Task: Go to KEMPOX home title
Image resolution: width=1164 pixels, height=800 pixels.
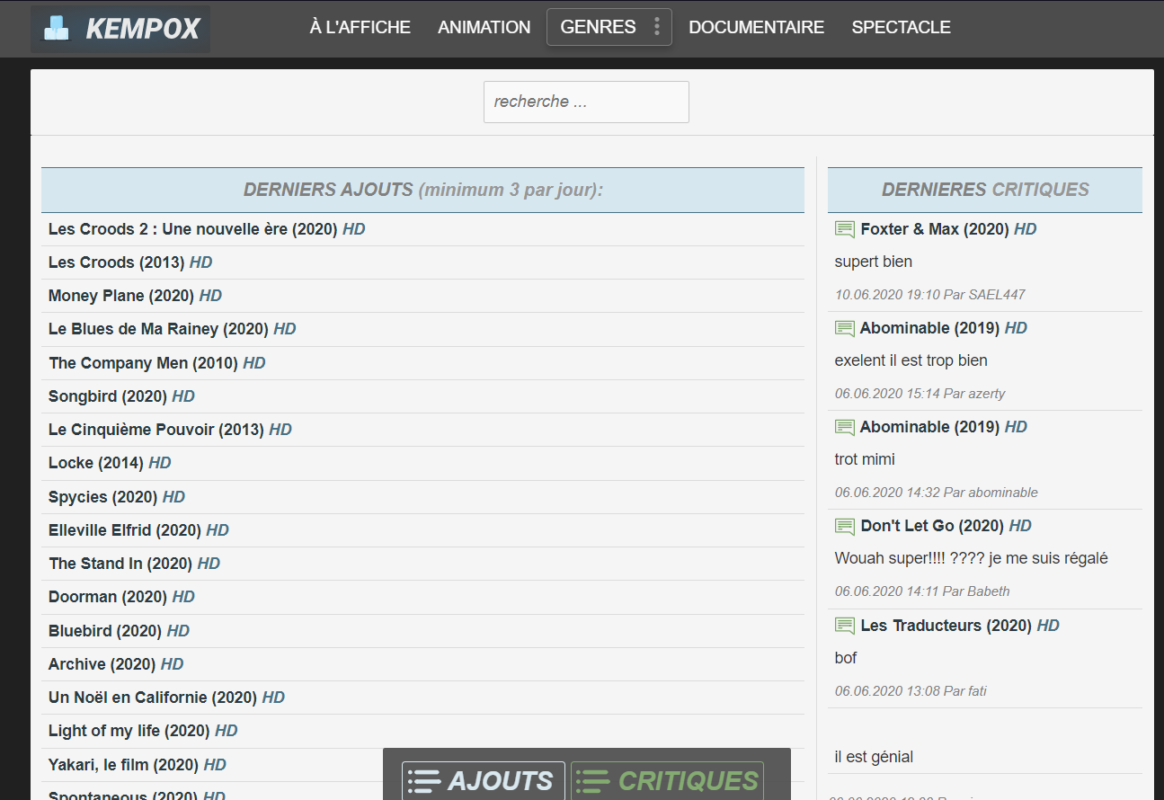Action: coord(143,29)
